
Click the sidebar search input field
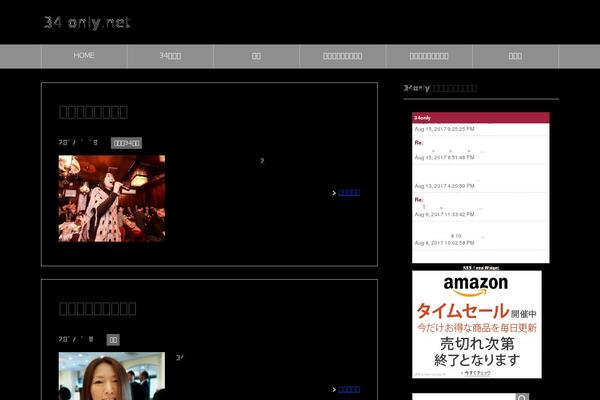click(464, 397)
